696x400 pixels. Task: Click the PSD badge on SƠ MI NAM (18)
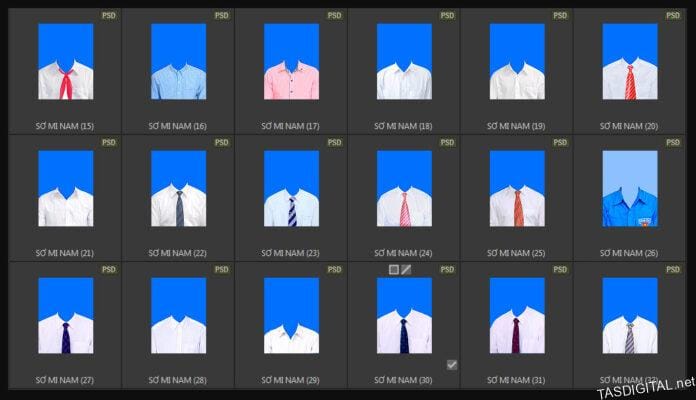point(447,16)
